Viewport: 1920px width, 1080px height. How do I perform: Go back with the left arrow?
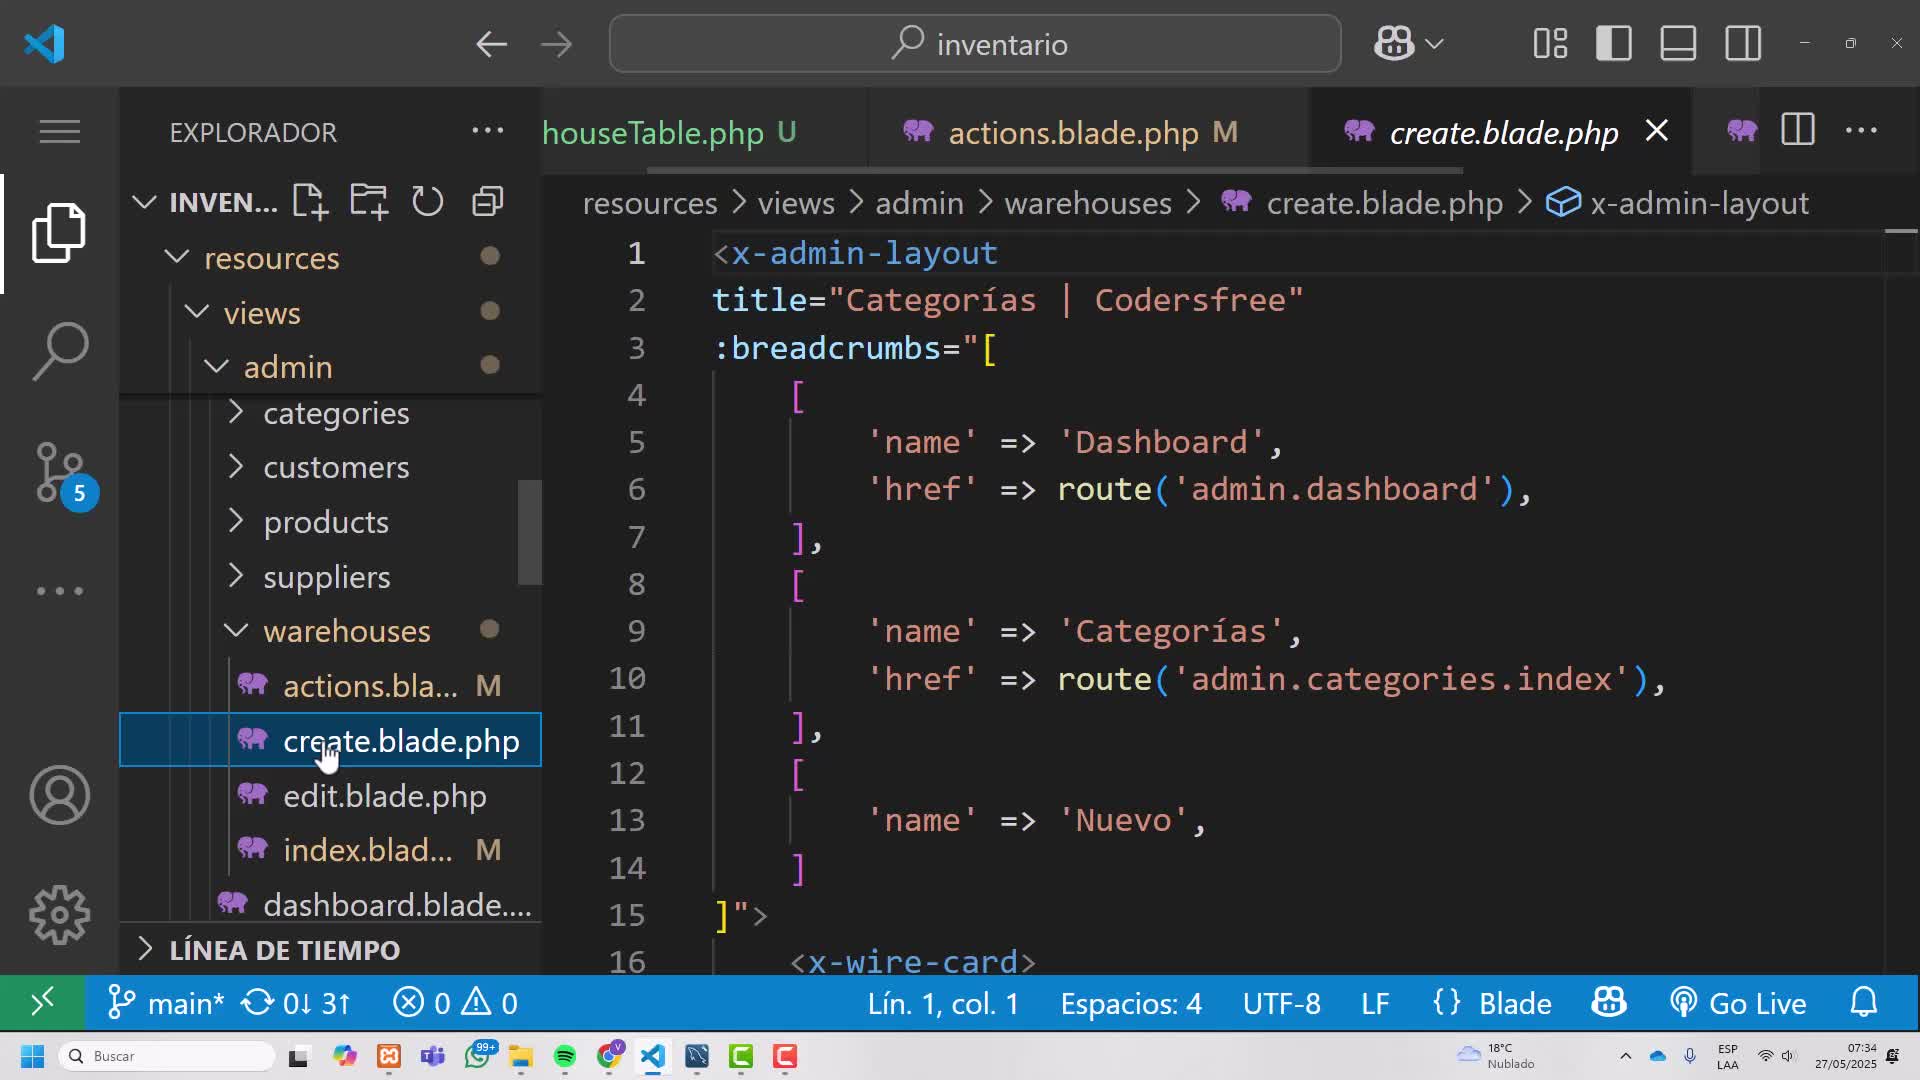click(491, 44)
